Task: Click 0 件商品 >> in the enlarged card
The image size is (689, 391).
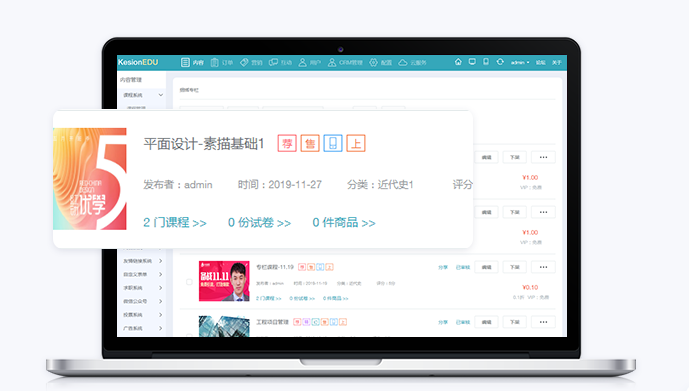Action: pos(344,223)
